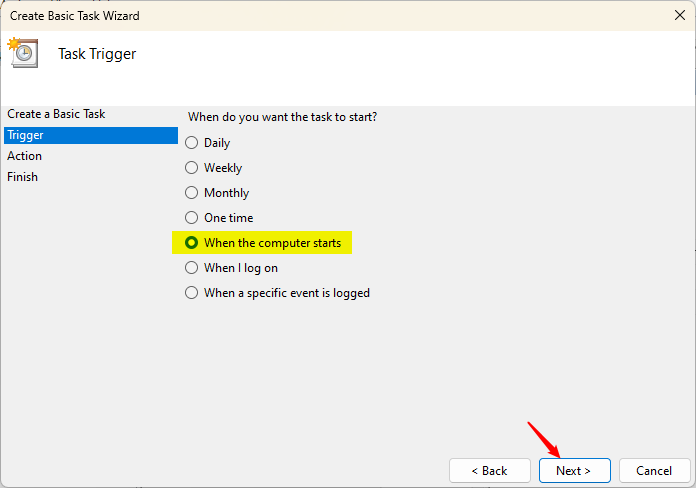Select When I log on radio button
The width and height of the screenshot is (696, 488).
(x=191, y=268)
